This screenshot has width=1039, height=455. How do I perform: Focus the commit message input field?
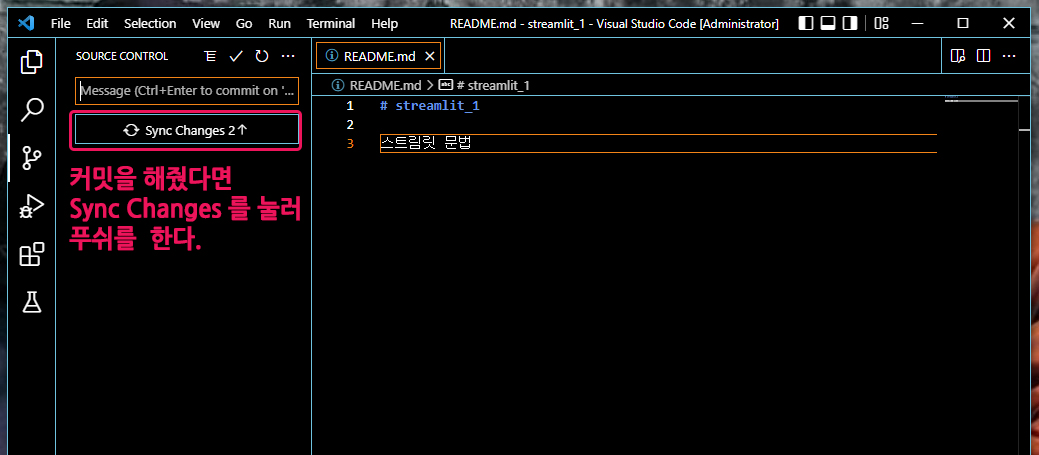click(x=187, y=91)
